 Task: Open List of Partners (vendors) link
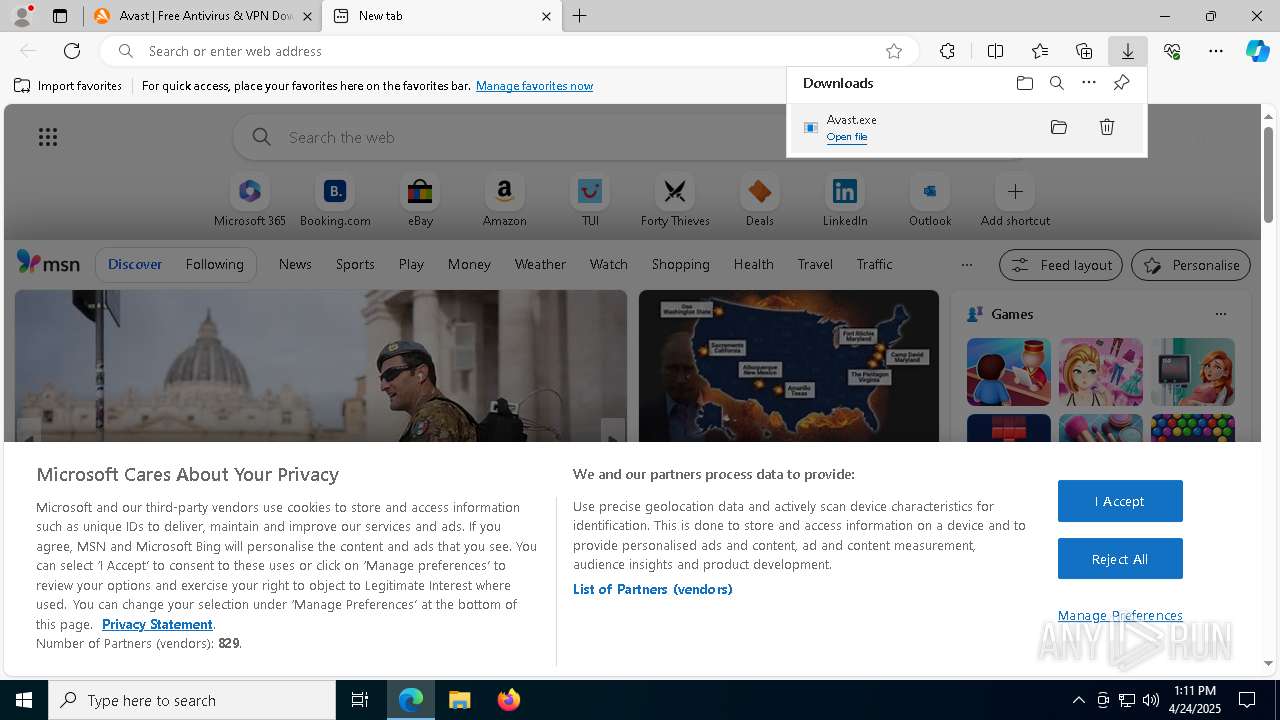coord(653,589)
